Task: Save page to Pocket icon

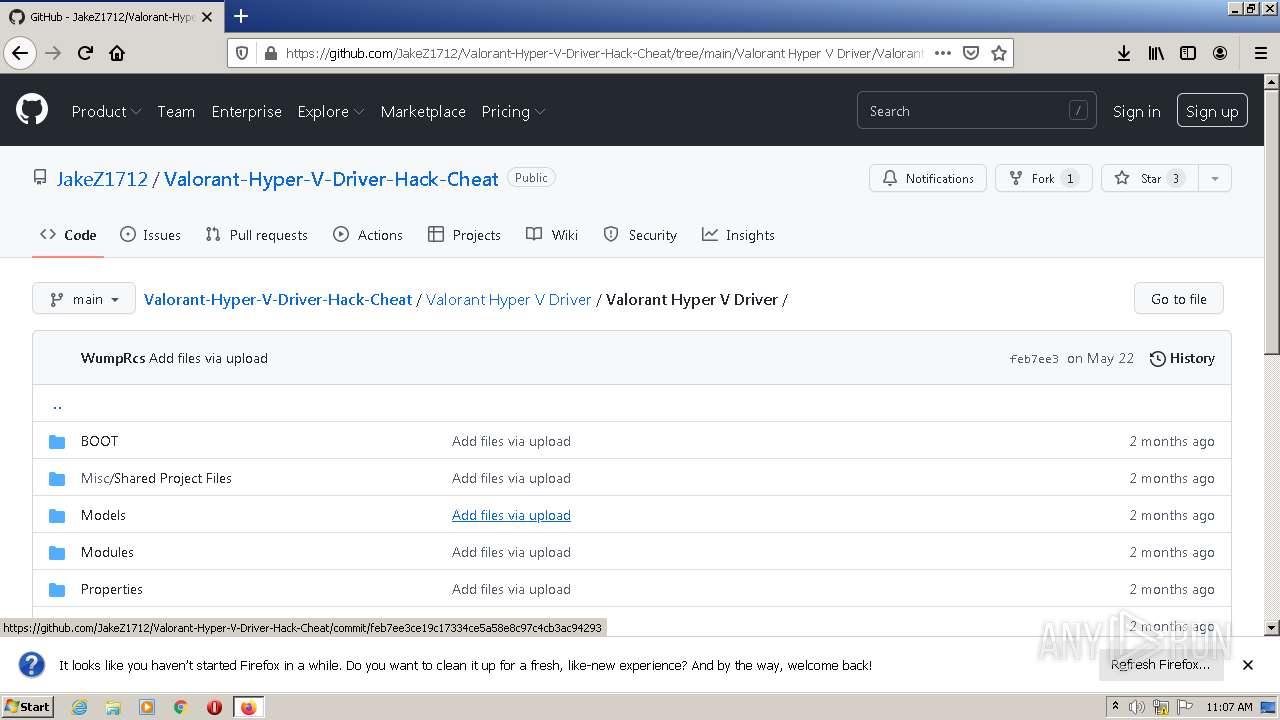Action: (970, 53)
